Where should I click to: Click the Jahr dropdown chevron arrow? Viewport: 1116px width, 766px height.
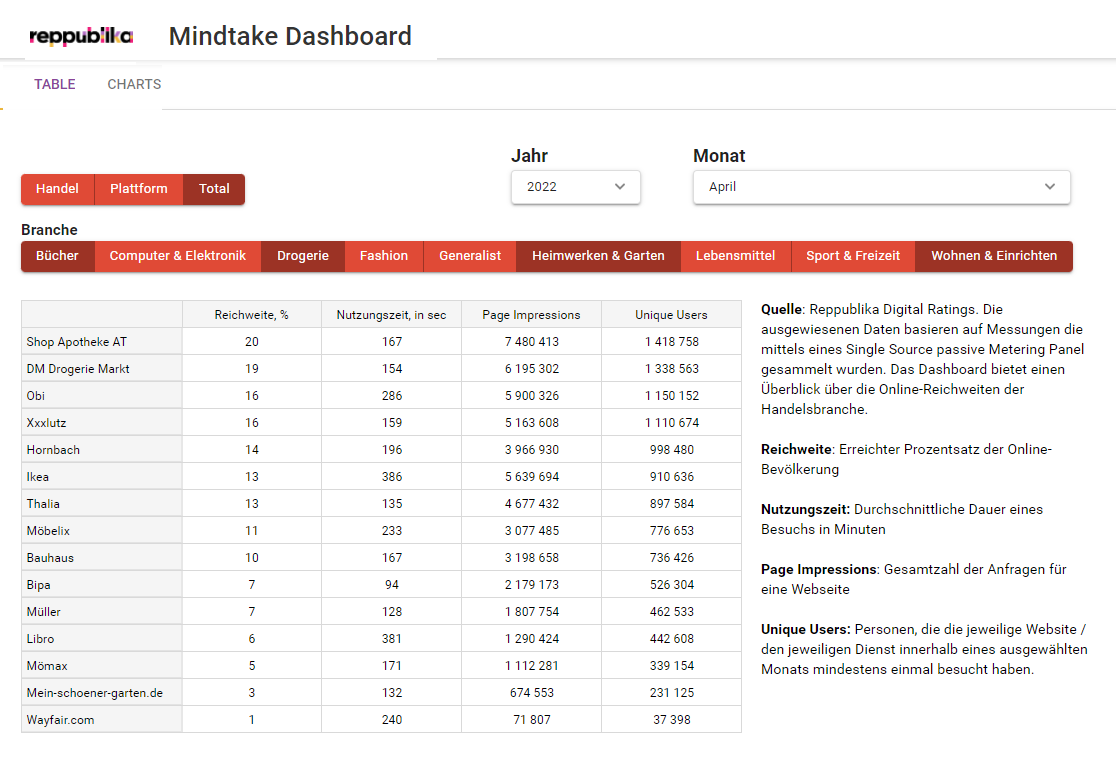tap(620, 187)
